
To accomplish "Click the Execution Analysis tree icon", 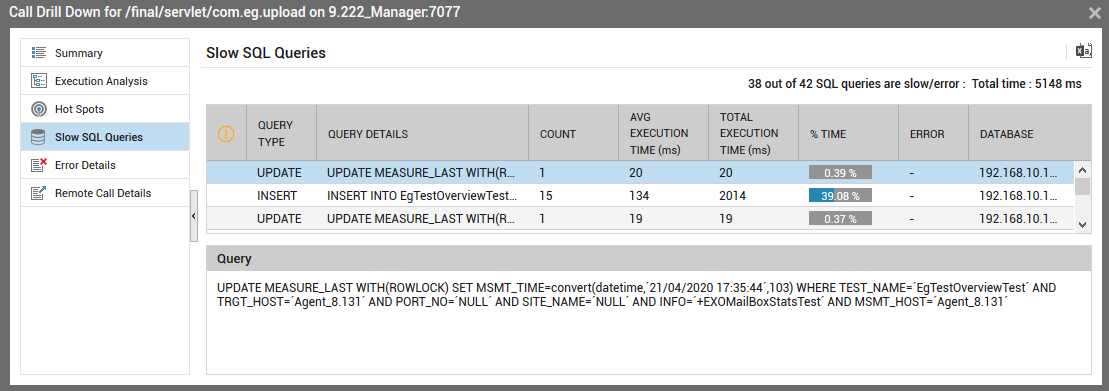I will 39,81.
